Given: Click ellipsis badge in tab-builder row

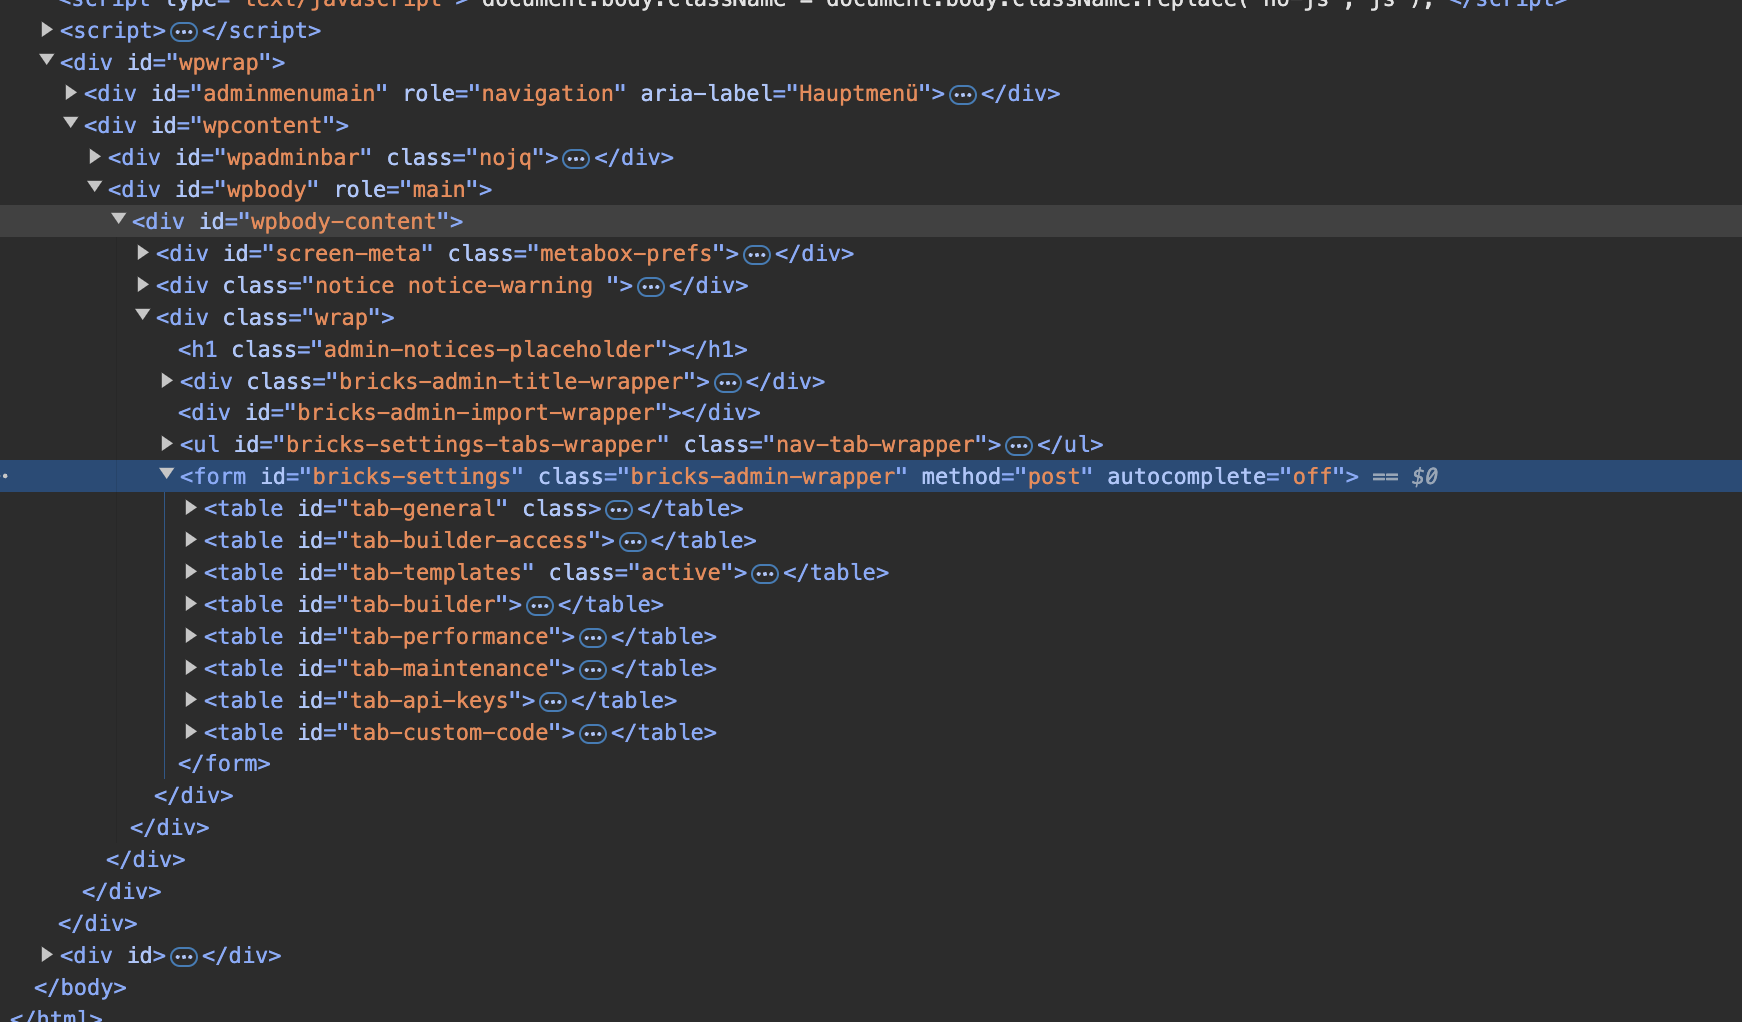Looking at the screenshot, I should 540,606.
